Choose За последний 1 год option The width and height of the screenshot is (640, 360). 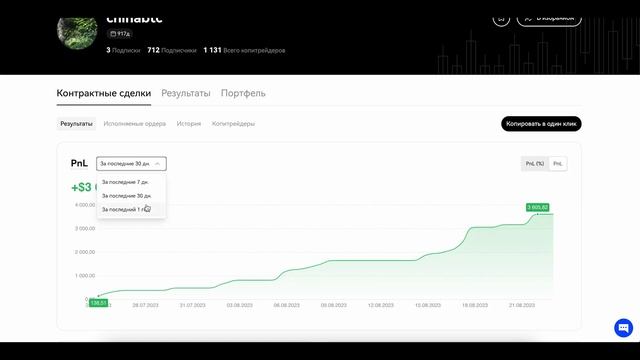click(131, 209)
